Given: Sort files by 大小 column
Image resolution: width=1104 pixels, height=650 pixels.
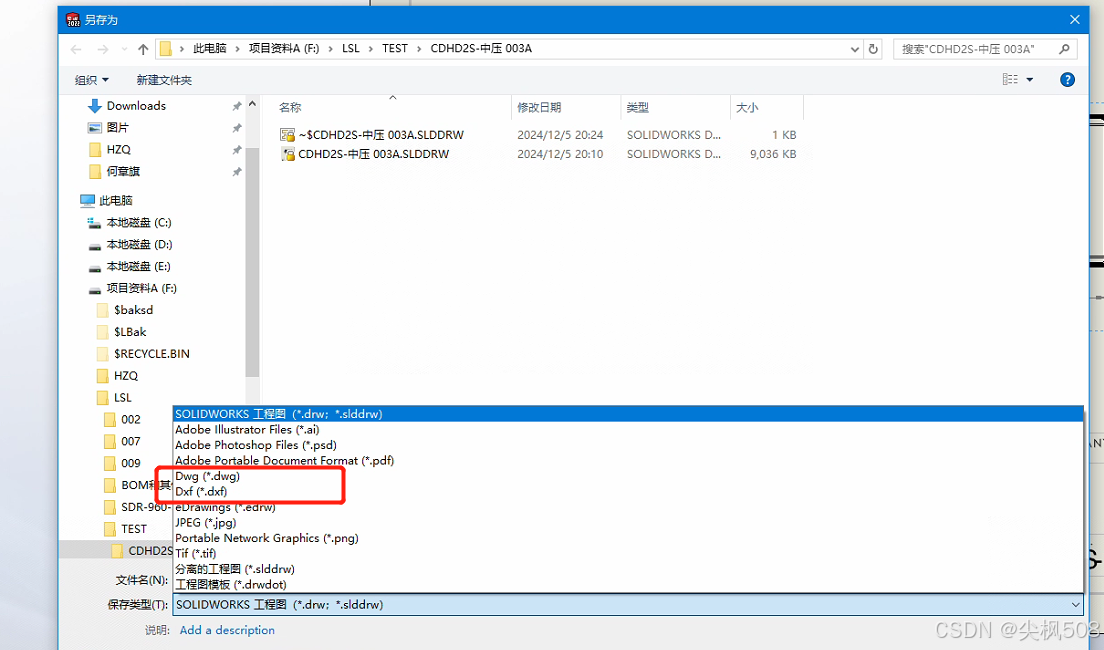Looking at the screenshot, I should pyautogui.click(x=746, y=107).
